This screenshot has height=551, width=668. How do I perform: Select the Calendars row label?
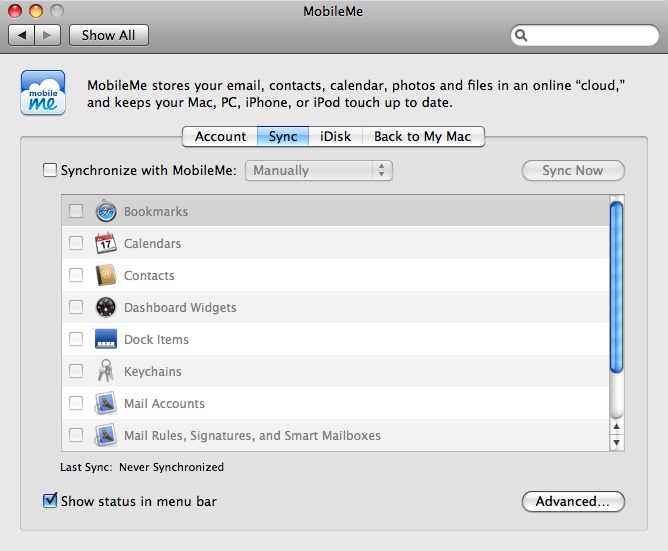pyautogui.click(x=153, y=243)
